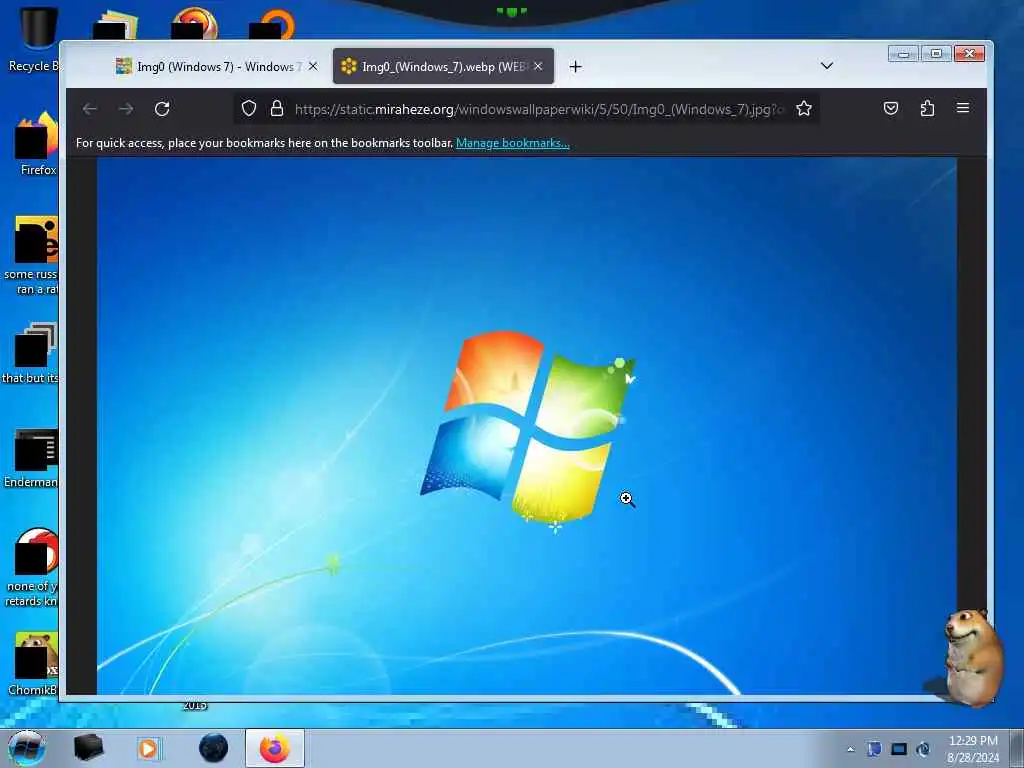This screenshot has height=768, width=1024.
Task: Minimize the Firefox window
Action: [x=903, y=54]
